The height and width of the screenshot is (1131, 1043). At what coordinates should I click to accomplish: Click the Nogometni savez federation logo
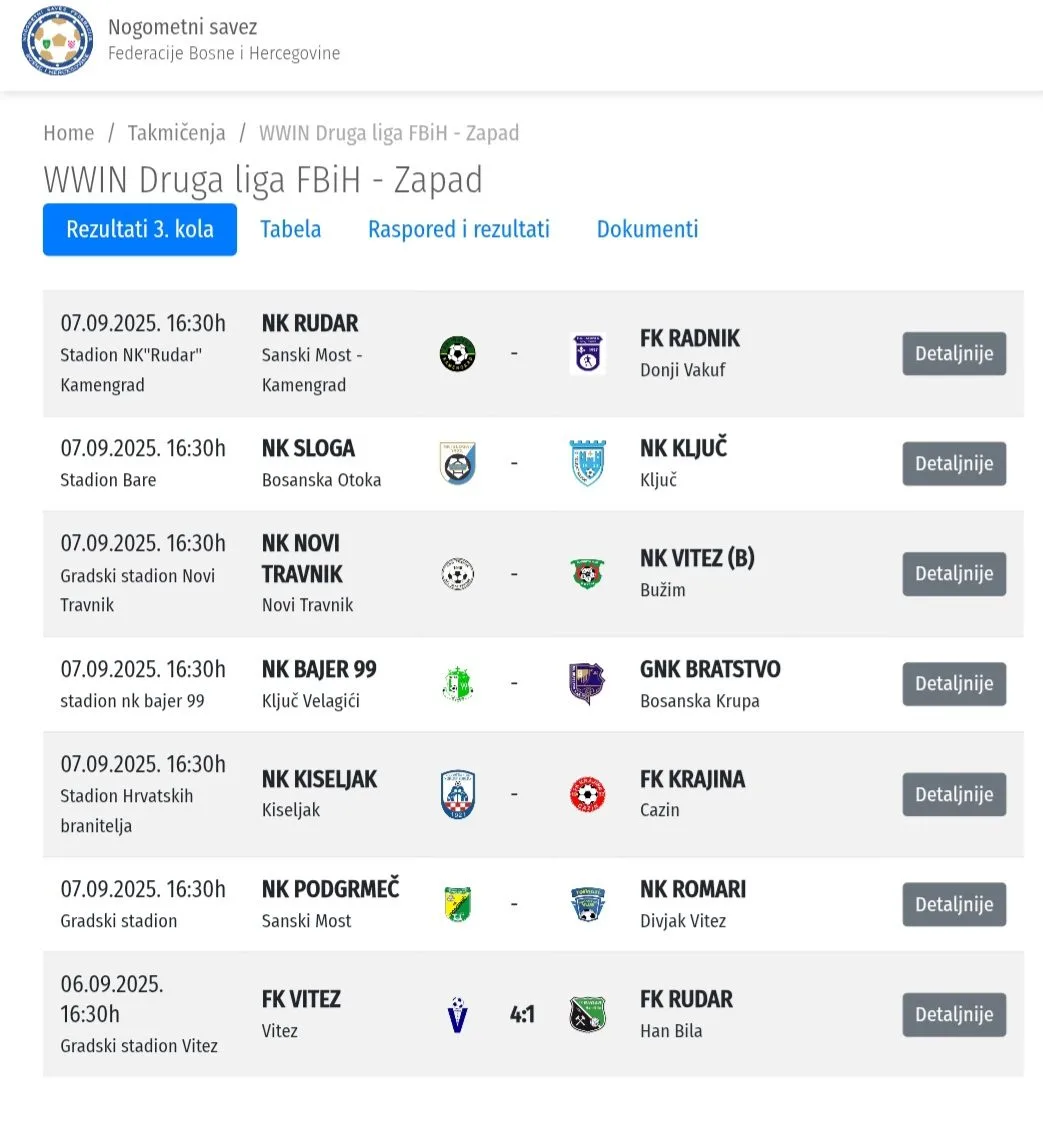57,40
